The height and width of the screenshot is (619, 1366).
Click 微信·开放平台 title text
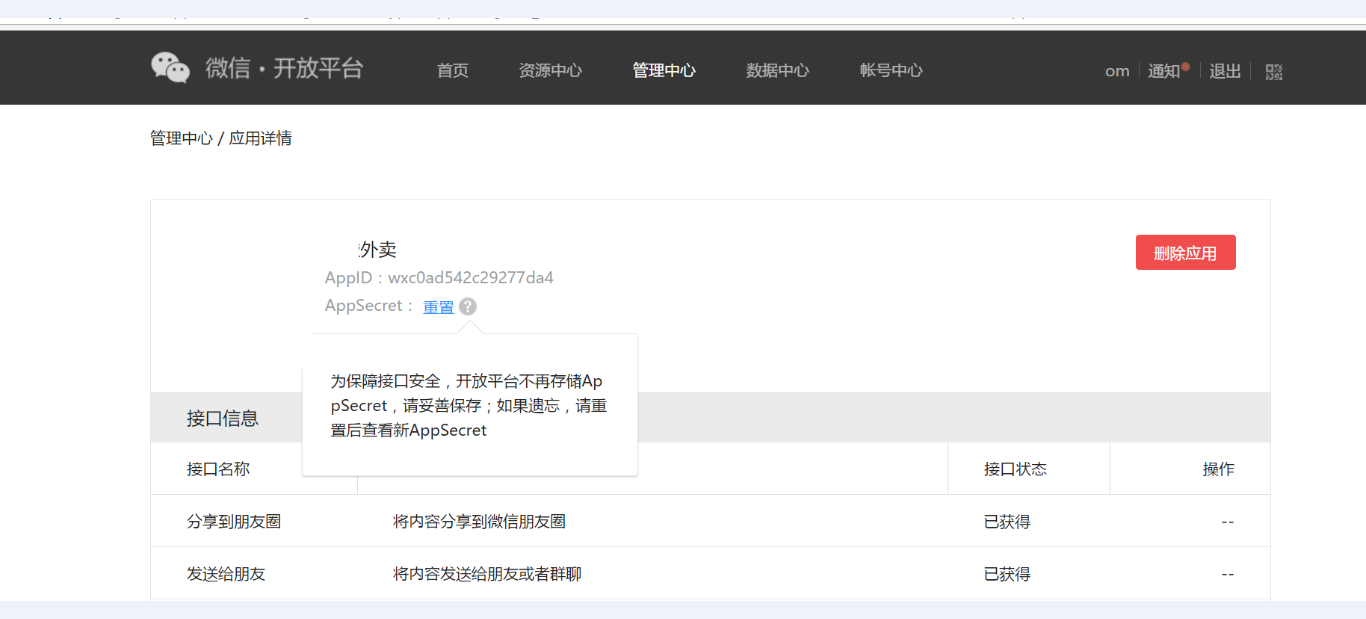coord(284,68)
